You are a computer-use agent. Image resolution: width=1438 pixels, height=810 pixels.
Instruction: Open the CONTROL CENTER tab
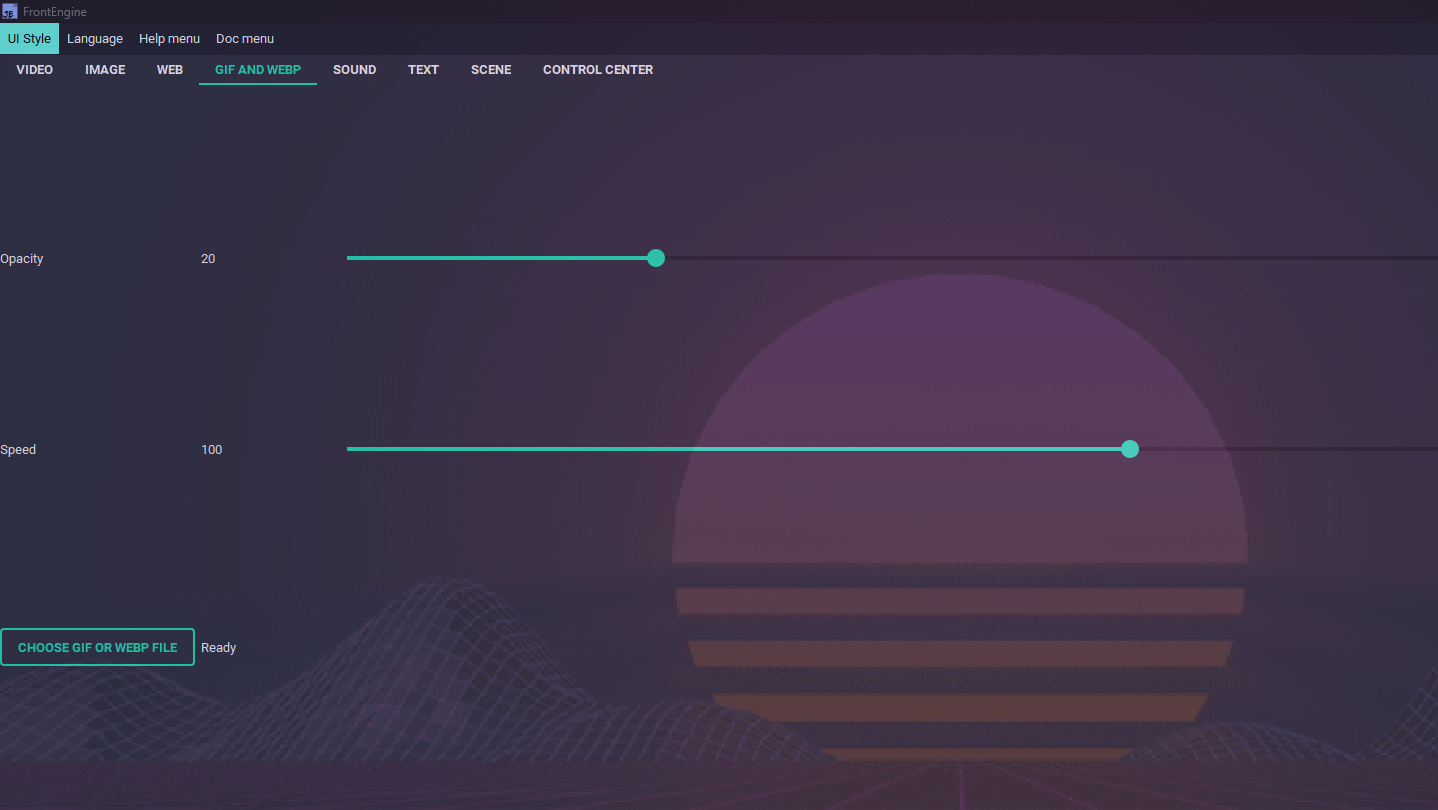(598, 70)
